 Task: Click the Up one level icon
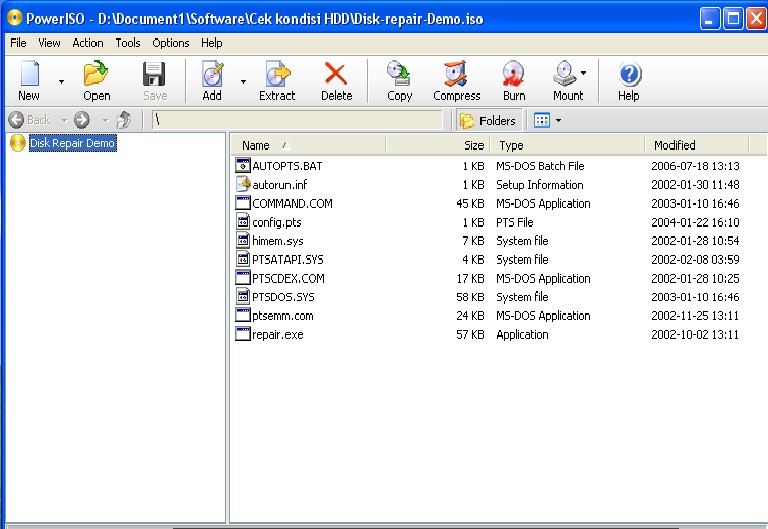coord(124,120)
